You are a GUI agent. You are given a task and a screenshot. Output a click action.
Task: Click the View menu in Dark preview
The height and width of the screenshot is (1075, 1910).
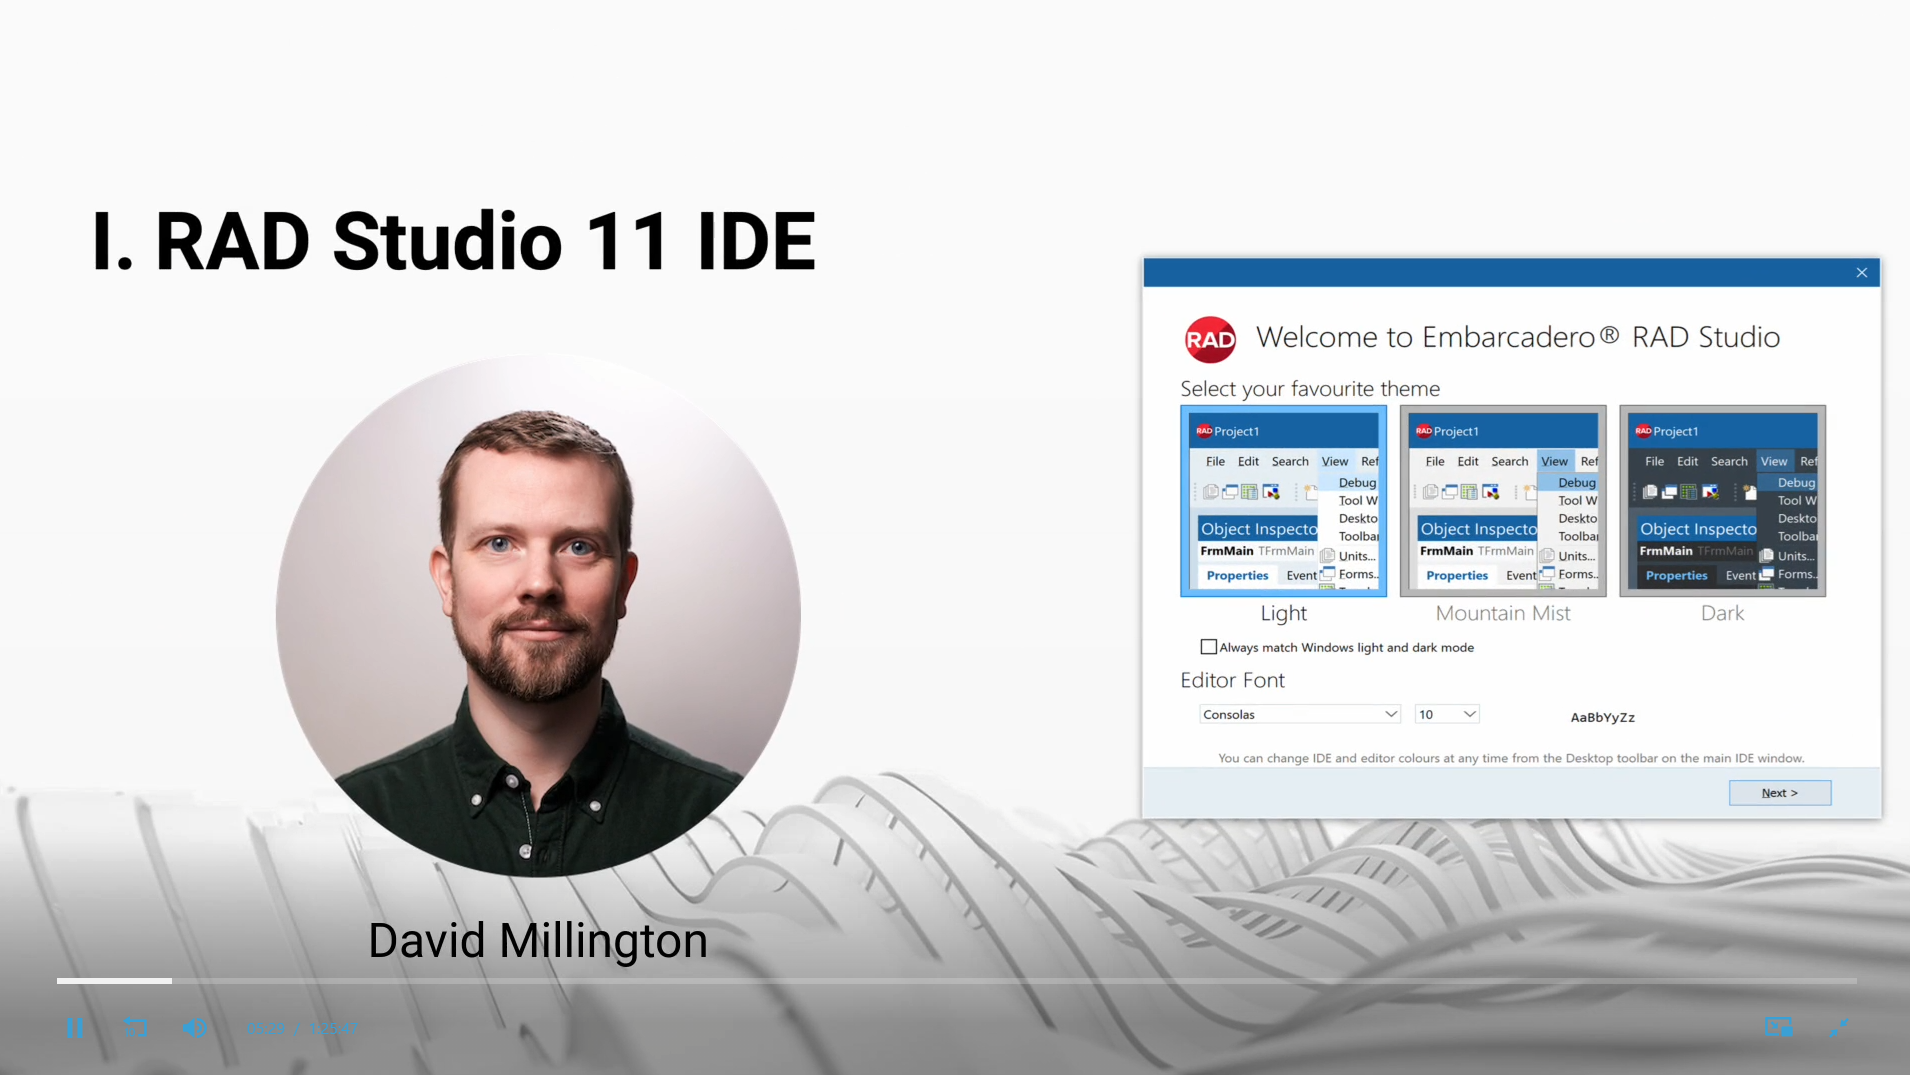pyautogui.click(x=1774, y=461)
